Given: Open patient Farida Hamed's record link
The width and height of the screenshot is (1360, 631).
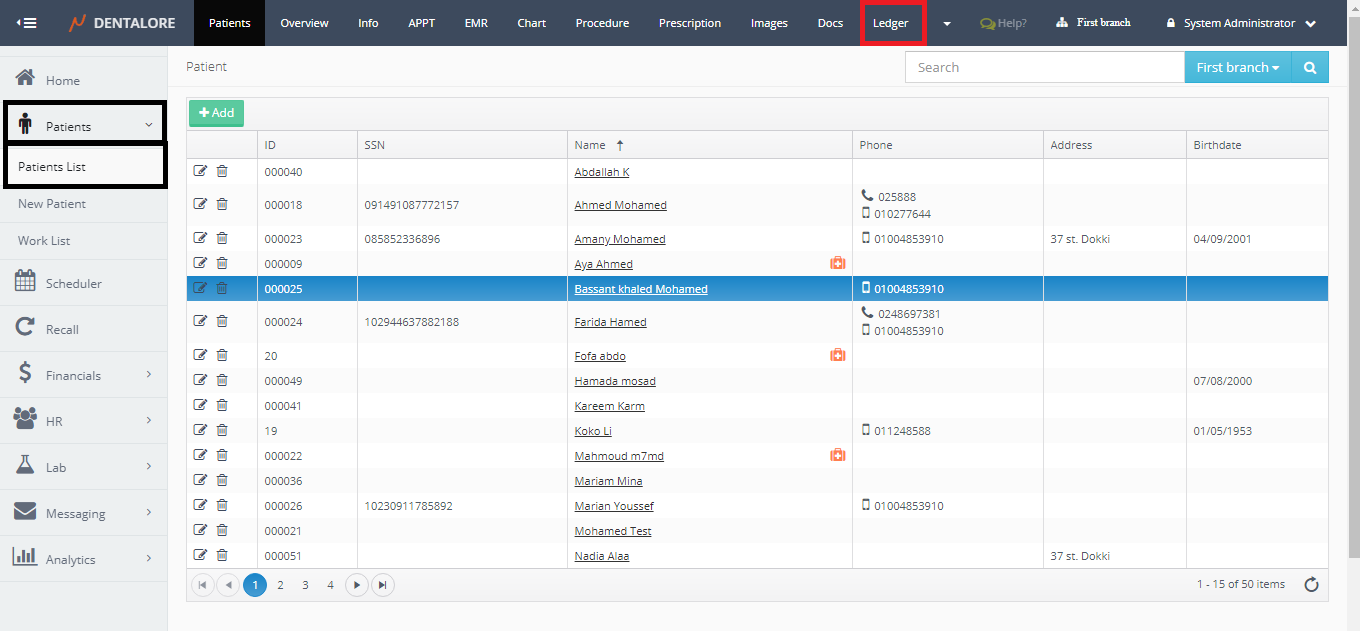Looking at the screenshot, I should [x=610, y=322].
